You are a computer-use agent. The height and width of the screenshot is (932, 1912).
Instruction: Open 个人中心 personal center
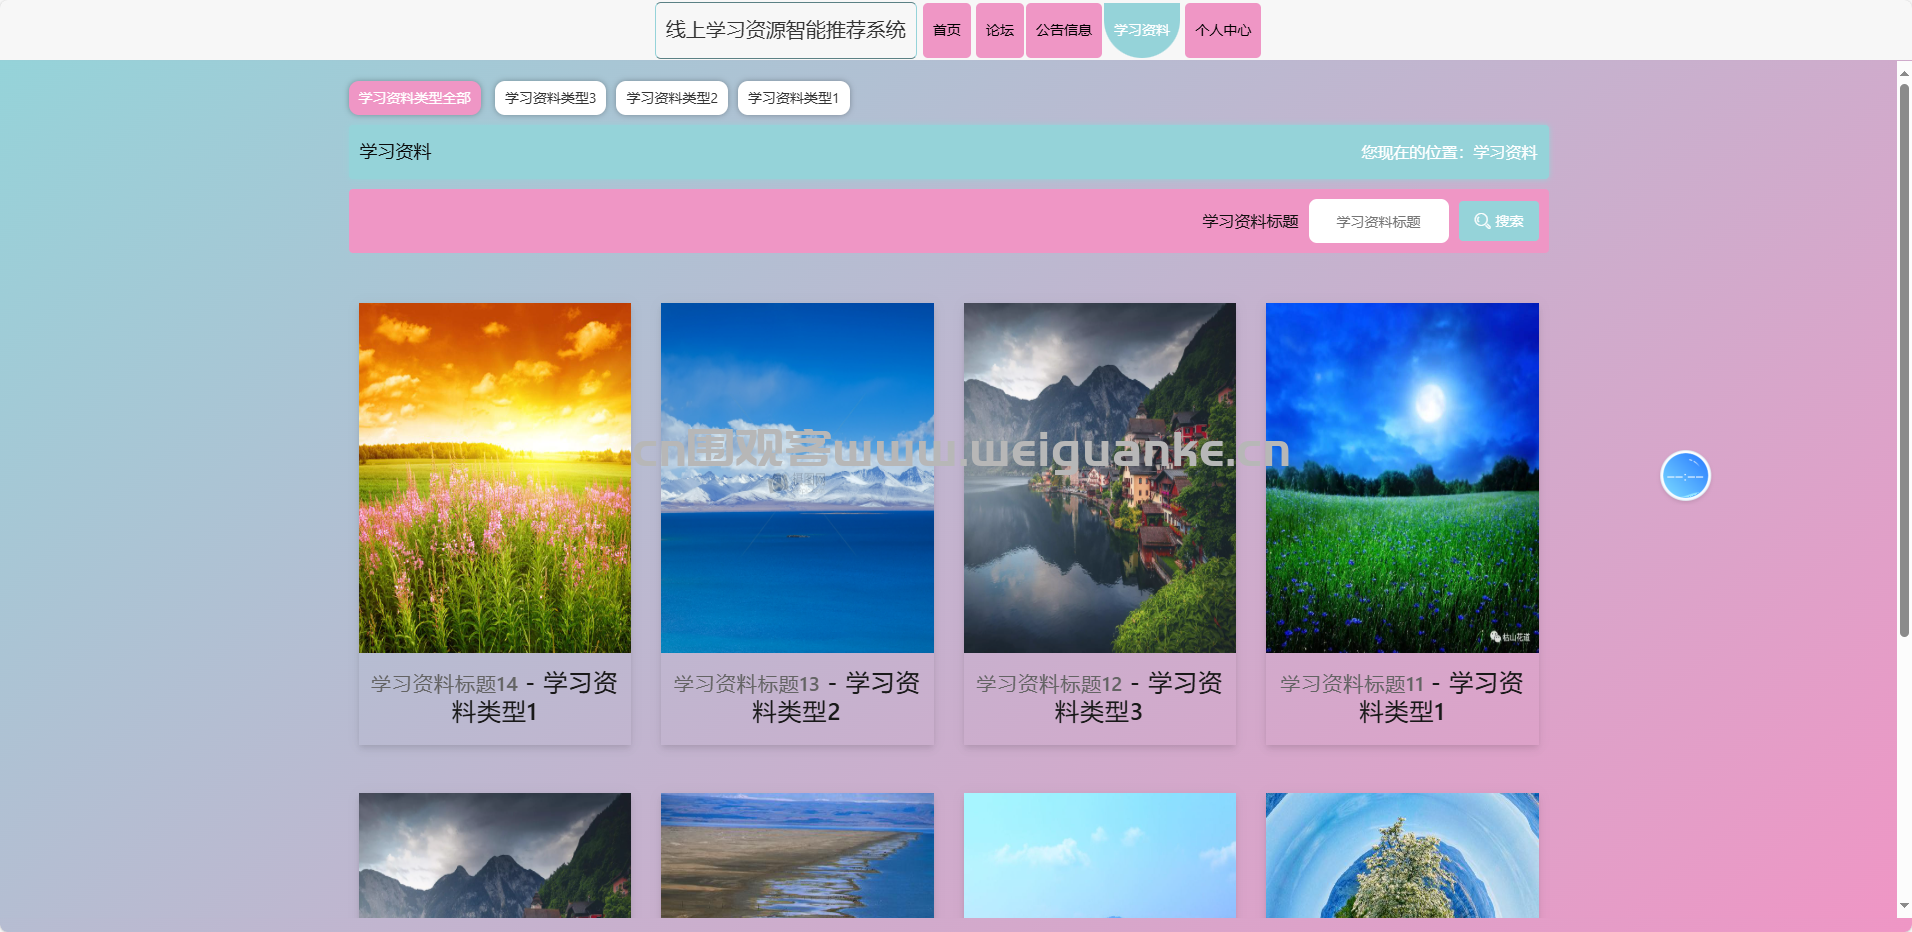(x=1222, y=30)
